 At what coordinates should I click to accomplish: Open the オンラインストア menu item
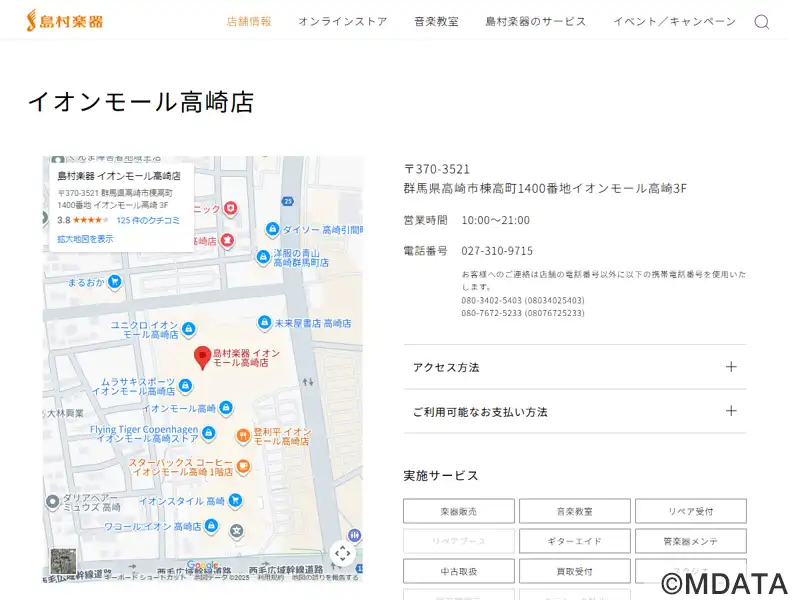(342, 21)
